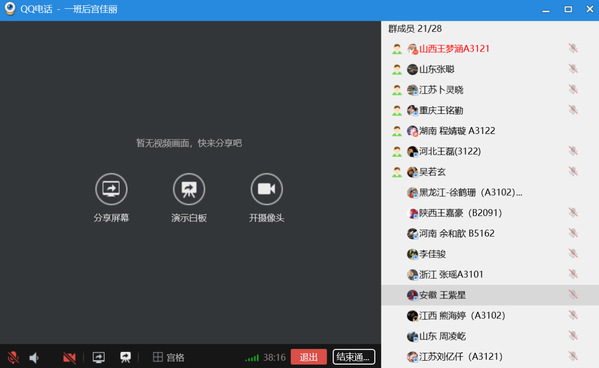Click green person icon beside 河北王磊(3122)
This screenshot has height=368, width=599.
[397, 151]
